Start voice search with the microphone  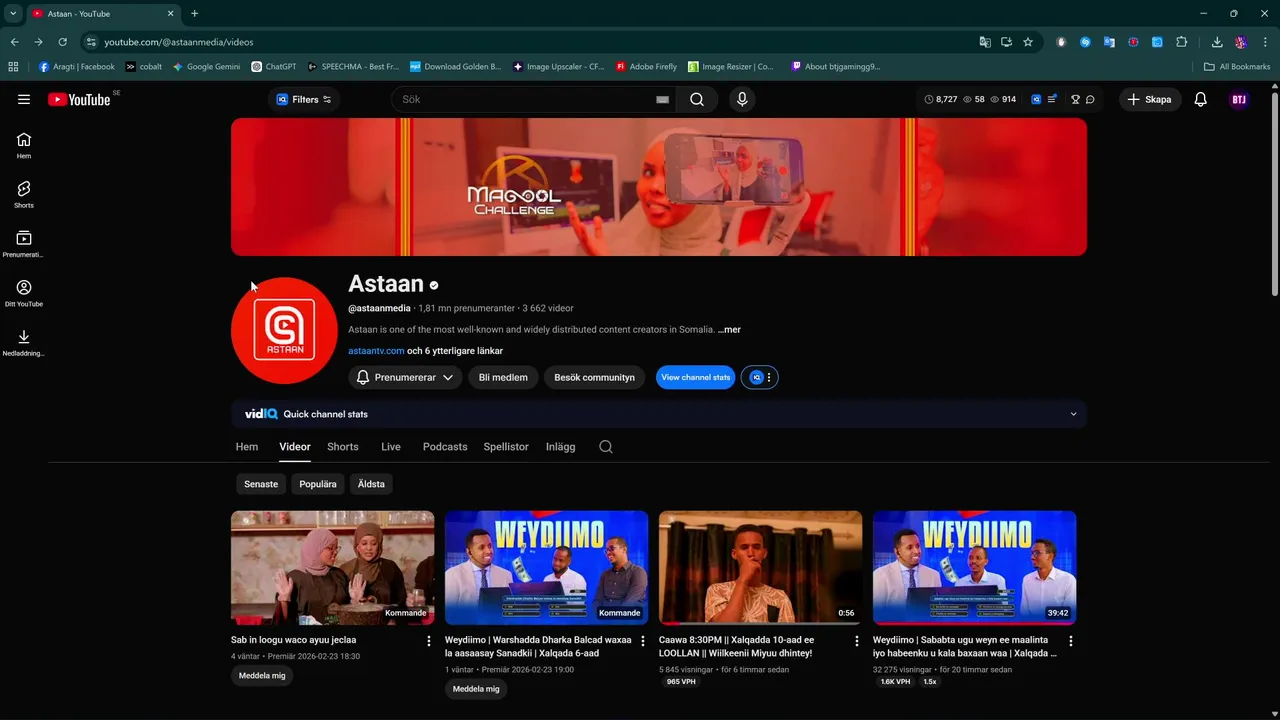click(x=742, y=99)
